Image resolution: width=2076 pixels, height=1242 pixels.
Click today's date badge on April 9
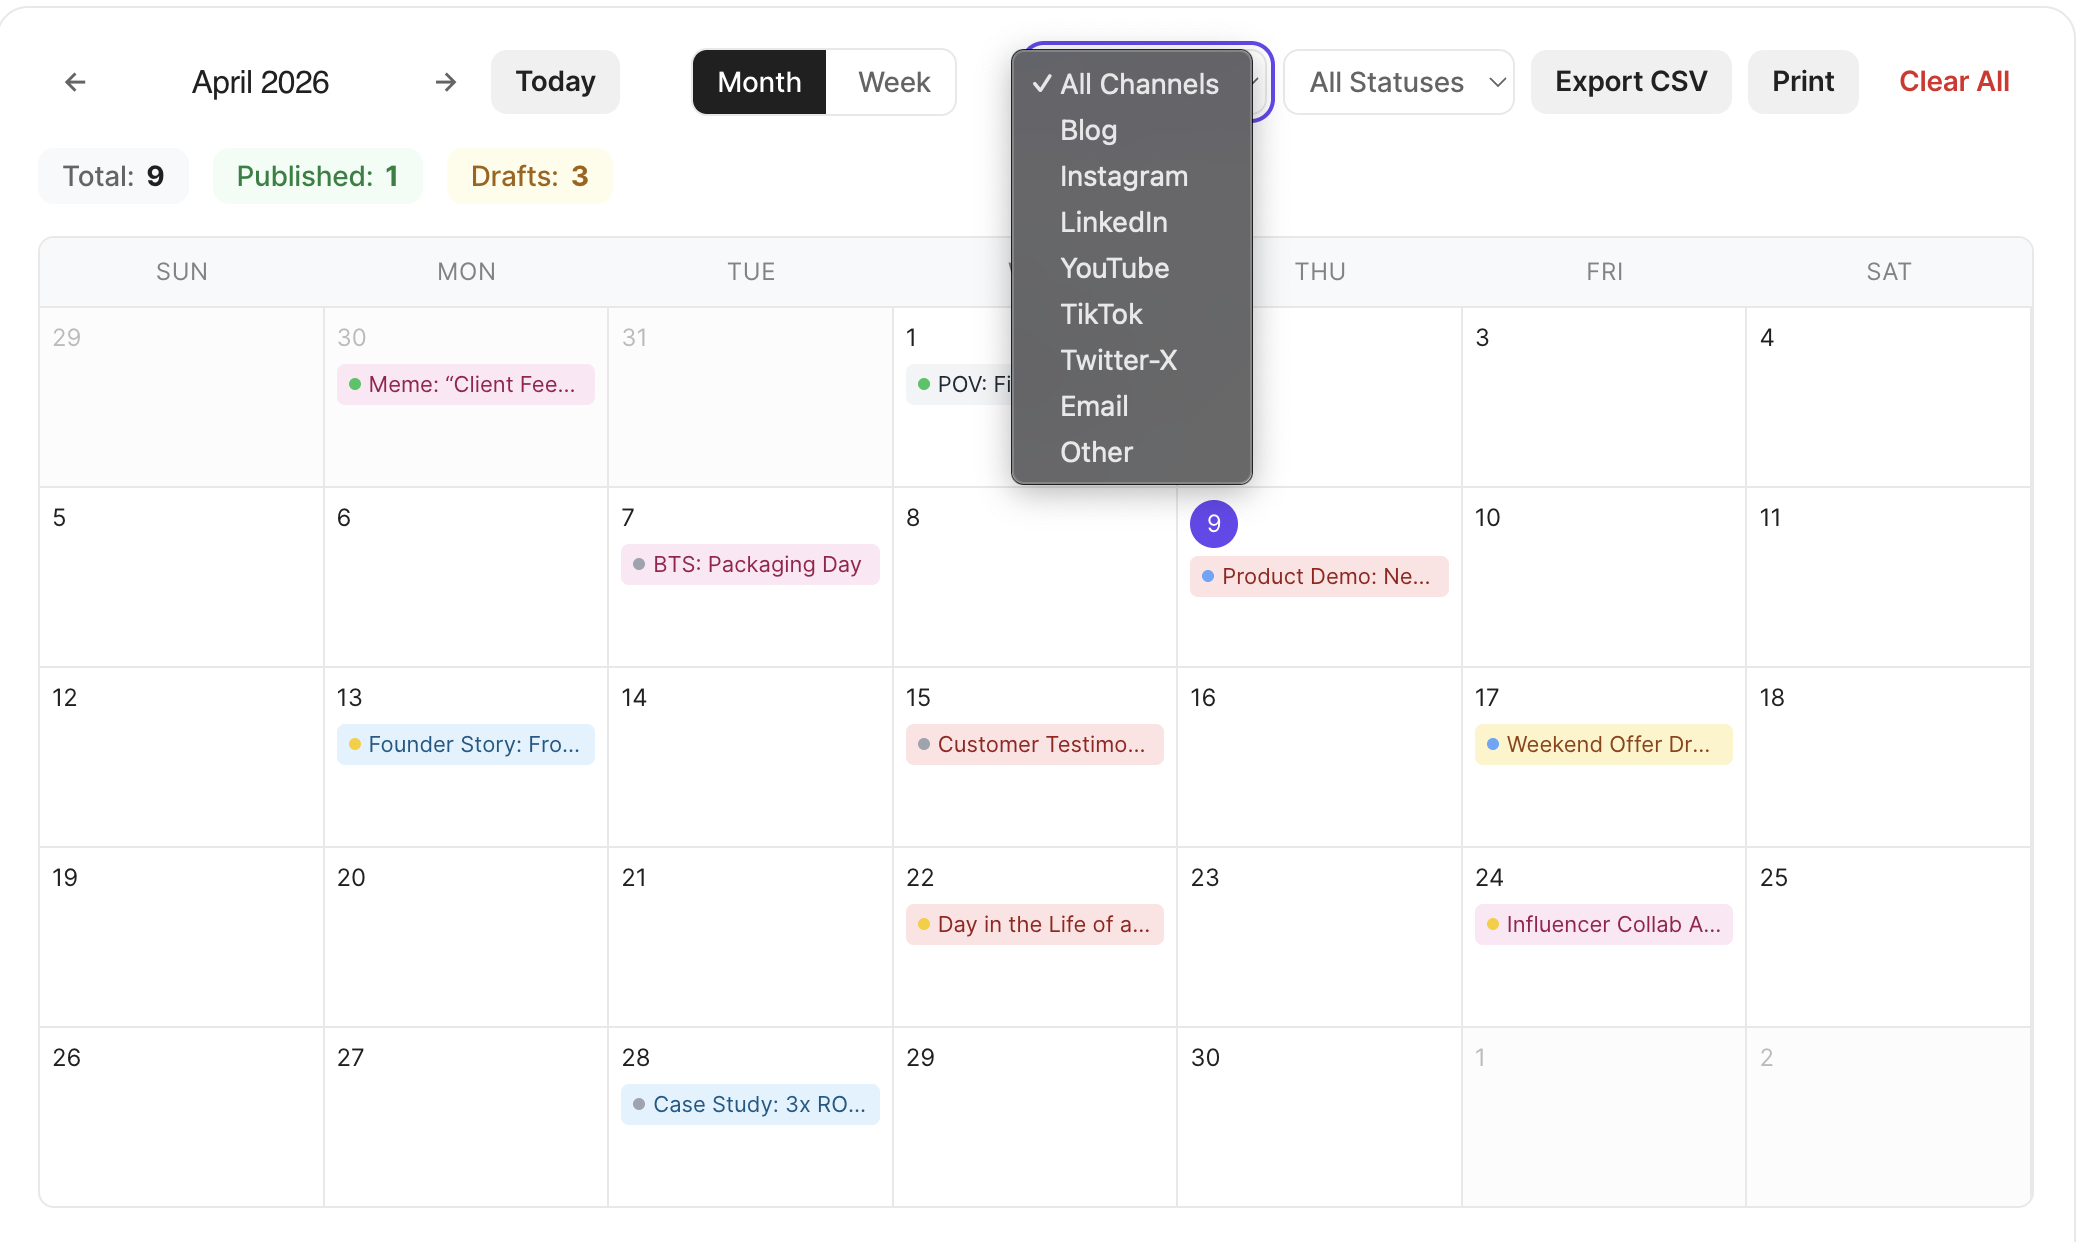(x=1213, y=523)
